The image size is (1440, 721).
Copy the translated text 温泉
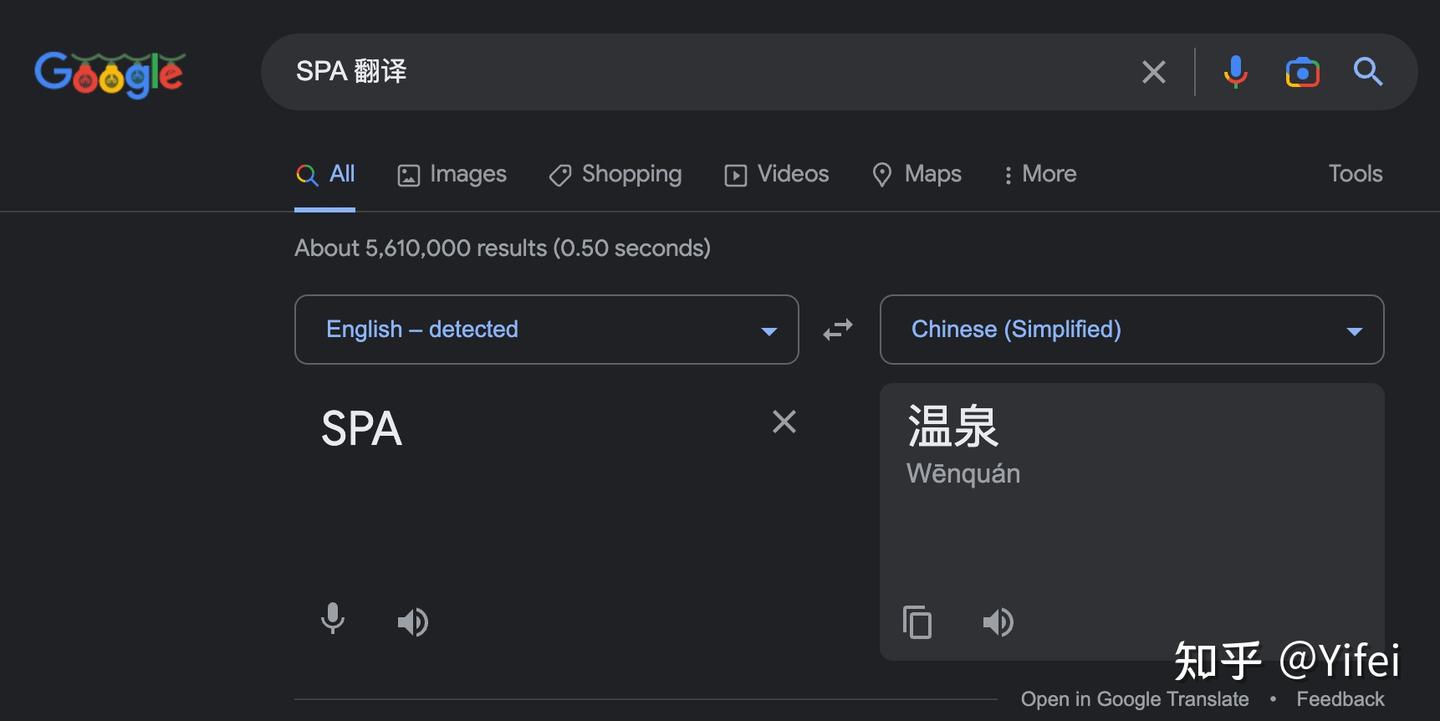coord(917,621)
